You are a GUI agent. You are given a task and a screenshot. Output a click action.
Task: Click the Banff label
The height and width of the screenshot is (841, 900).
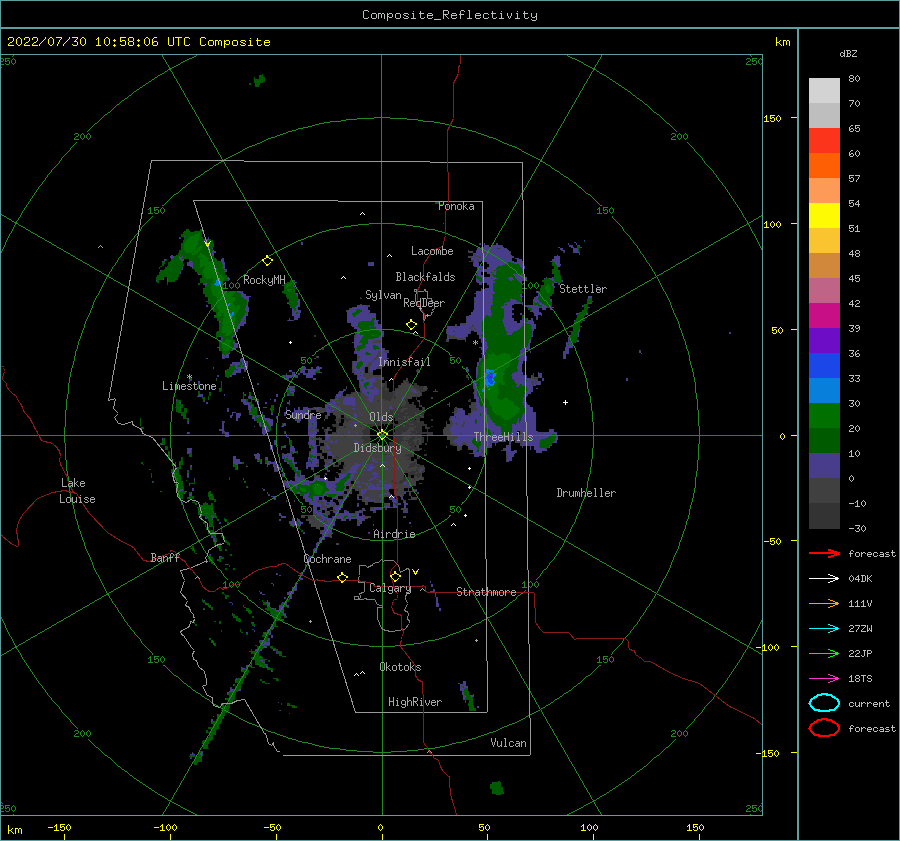(x=165, y=557)
